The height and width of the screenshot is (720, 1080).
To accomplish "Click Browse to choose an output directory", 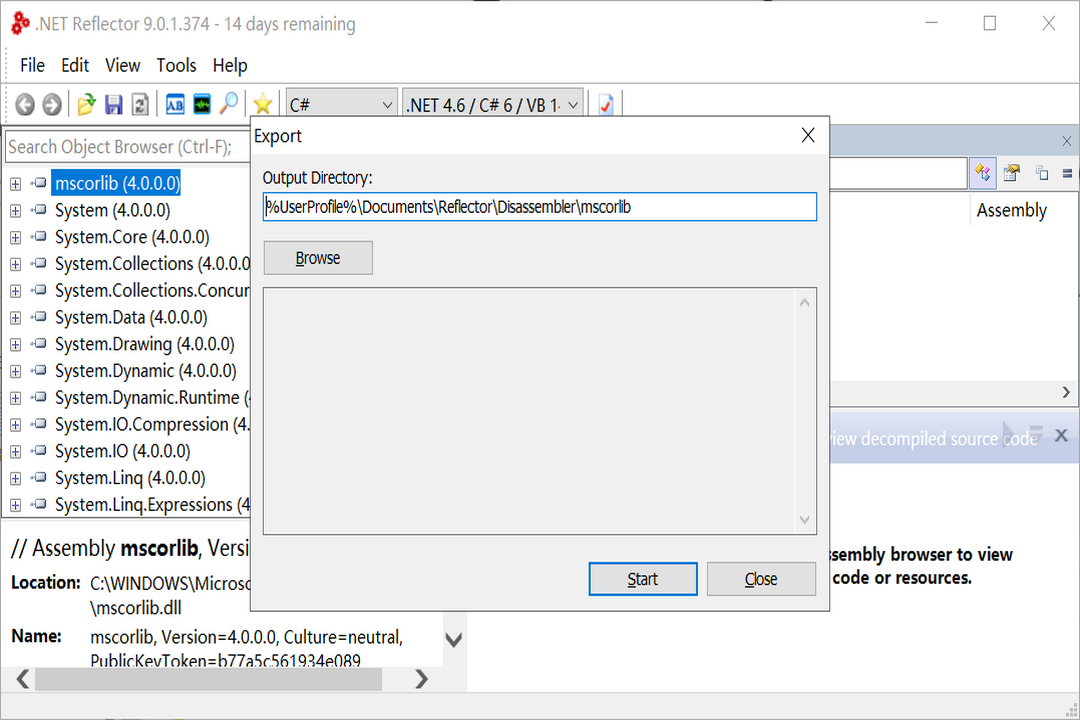I will 317,257.
